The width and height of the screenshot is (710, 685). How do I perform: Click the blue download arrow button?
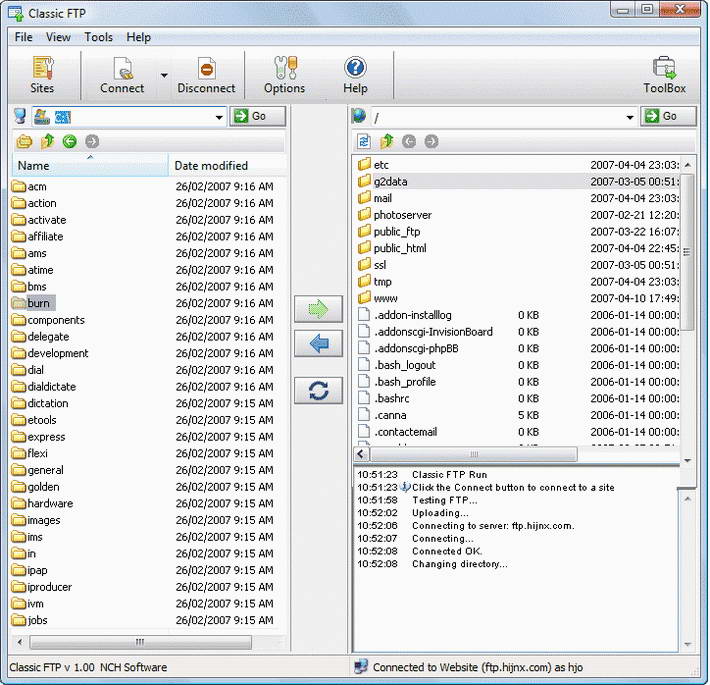tap(318, 344)
